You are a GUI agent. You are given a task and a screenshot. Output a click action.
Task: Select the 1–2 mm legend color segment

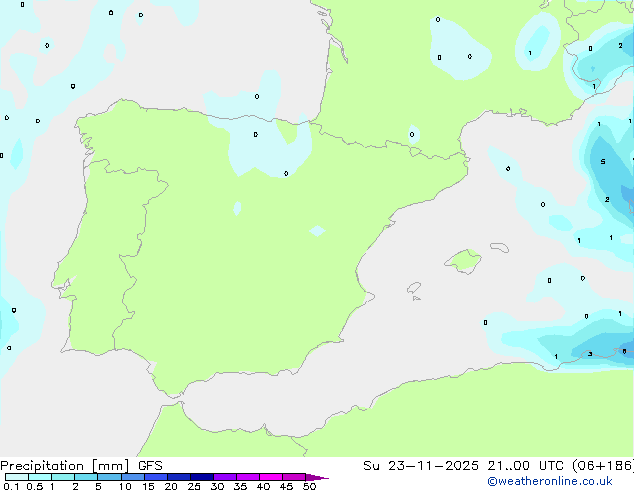63,477
